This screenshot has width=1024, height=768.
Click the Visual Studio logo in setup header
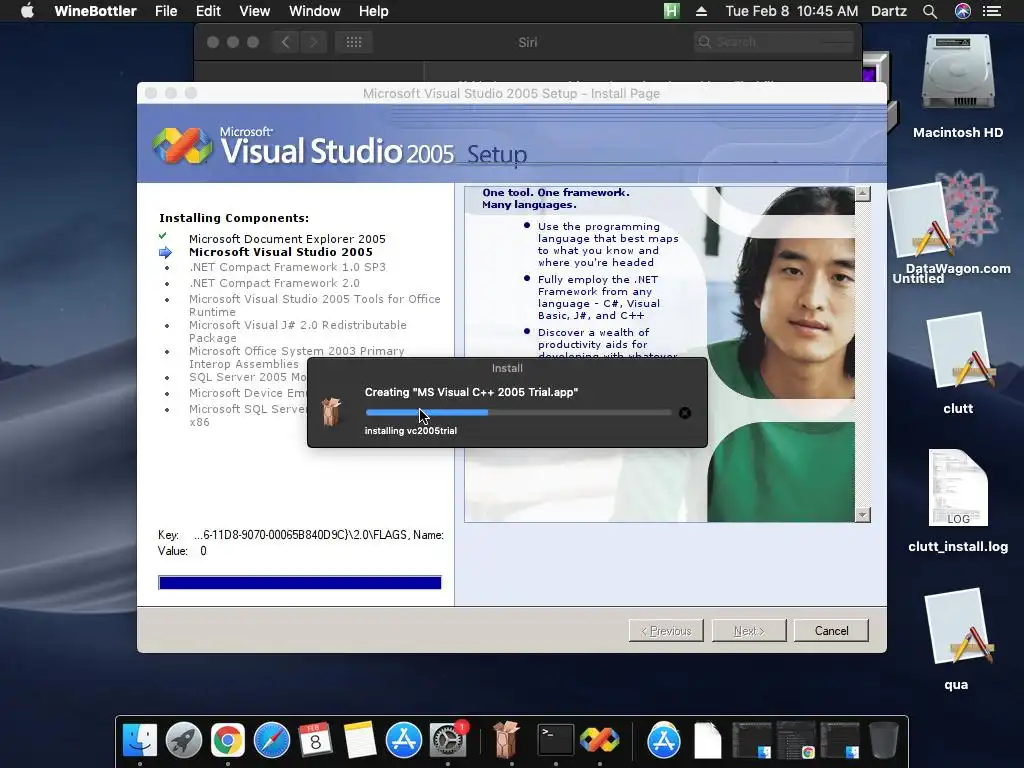(182, 145)
